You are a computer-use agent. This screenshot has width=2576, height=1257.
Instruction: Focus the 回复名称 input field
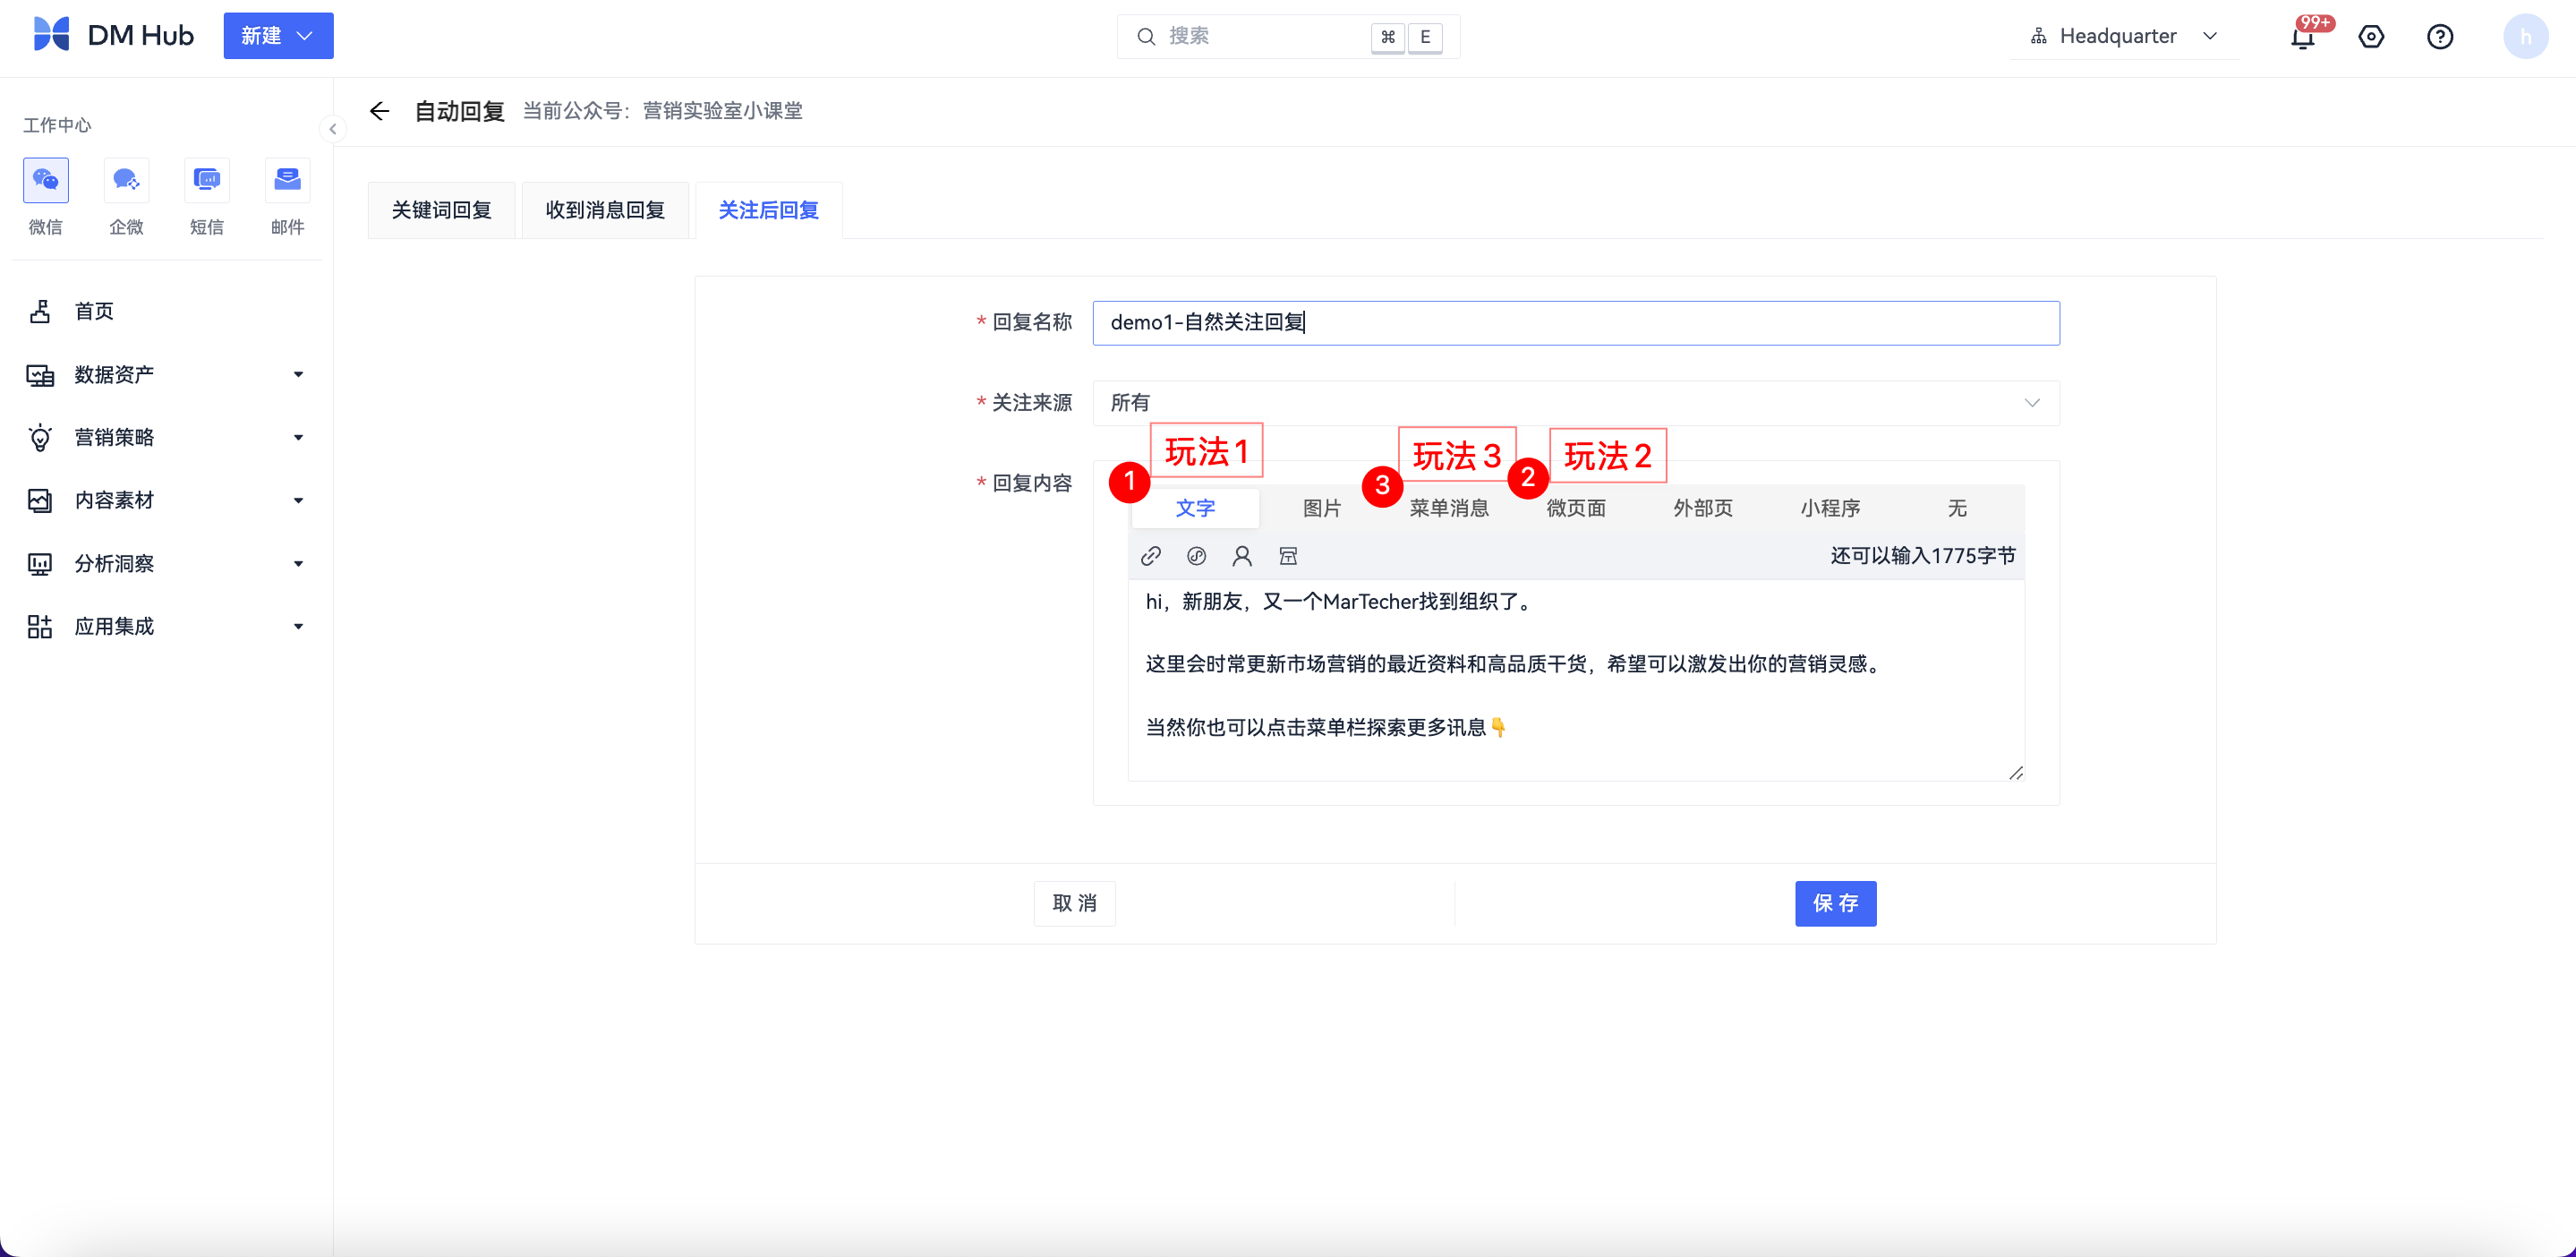pyautogui.click(x=1575, y=323)
